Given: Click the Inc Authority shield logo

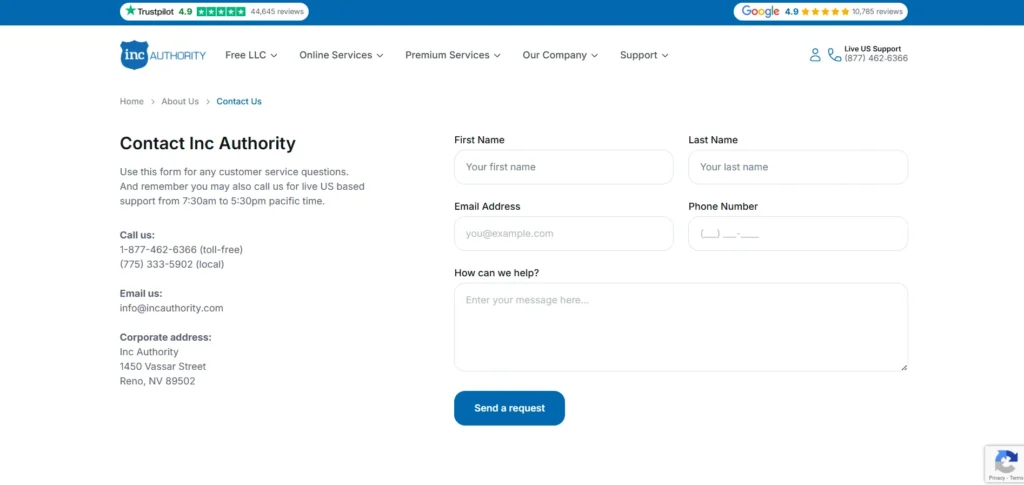Looking at the screenshot, I should click(133, 55).
